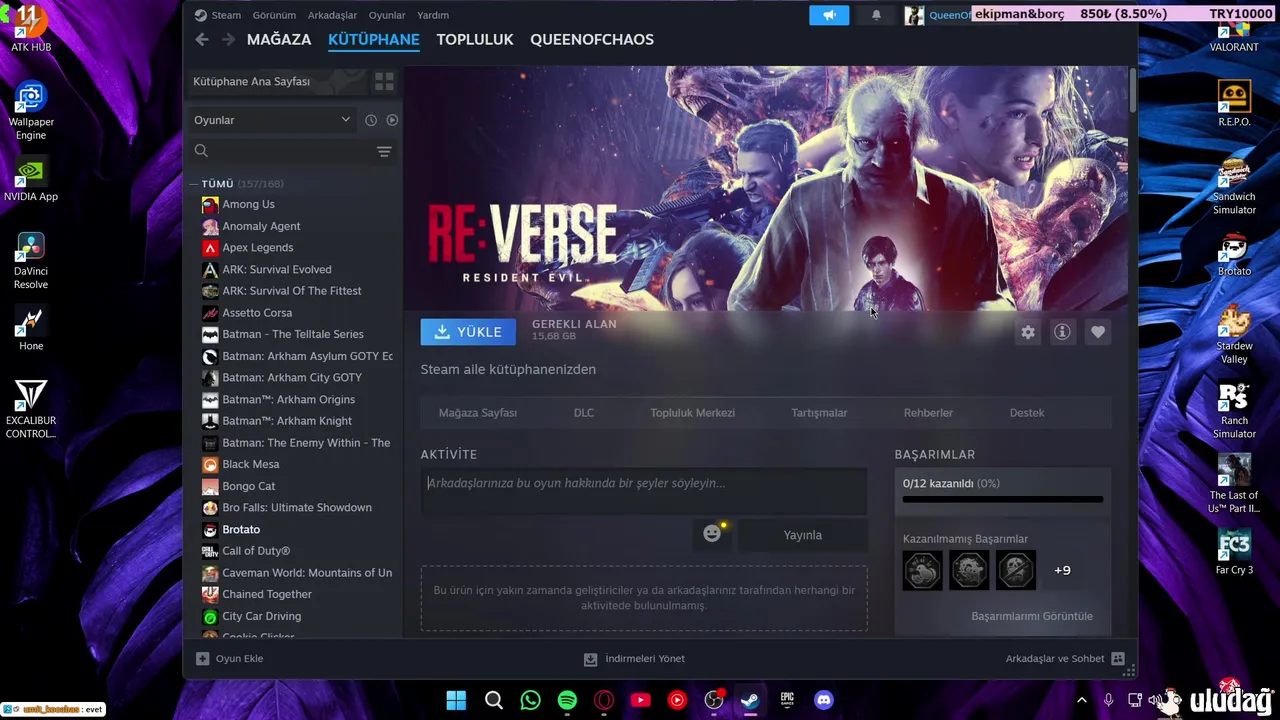The height and width of the screenshot is (720, 1280).
Task: Open the Arkadaşlar menu
Action: (332, 15)
